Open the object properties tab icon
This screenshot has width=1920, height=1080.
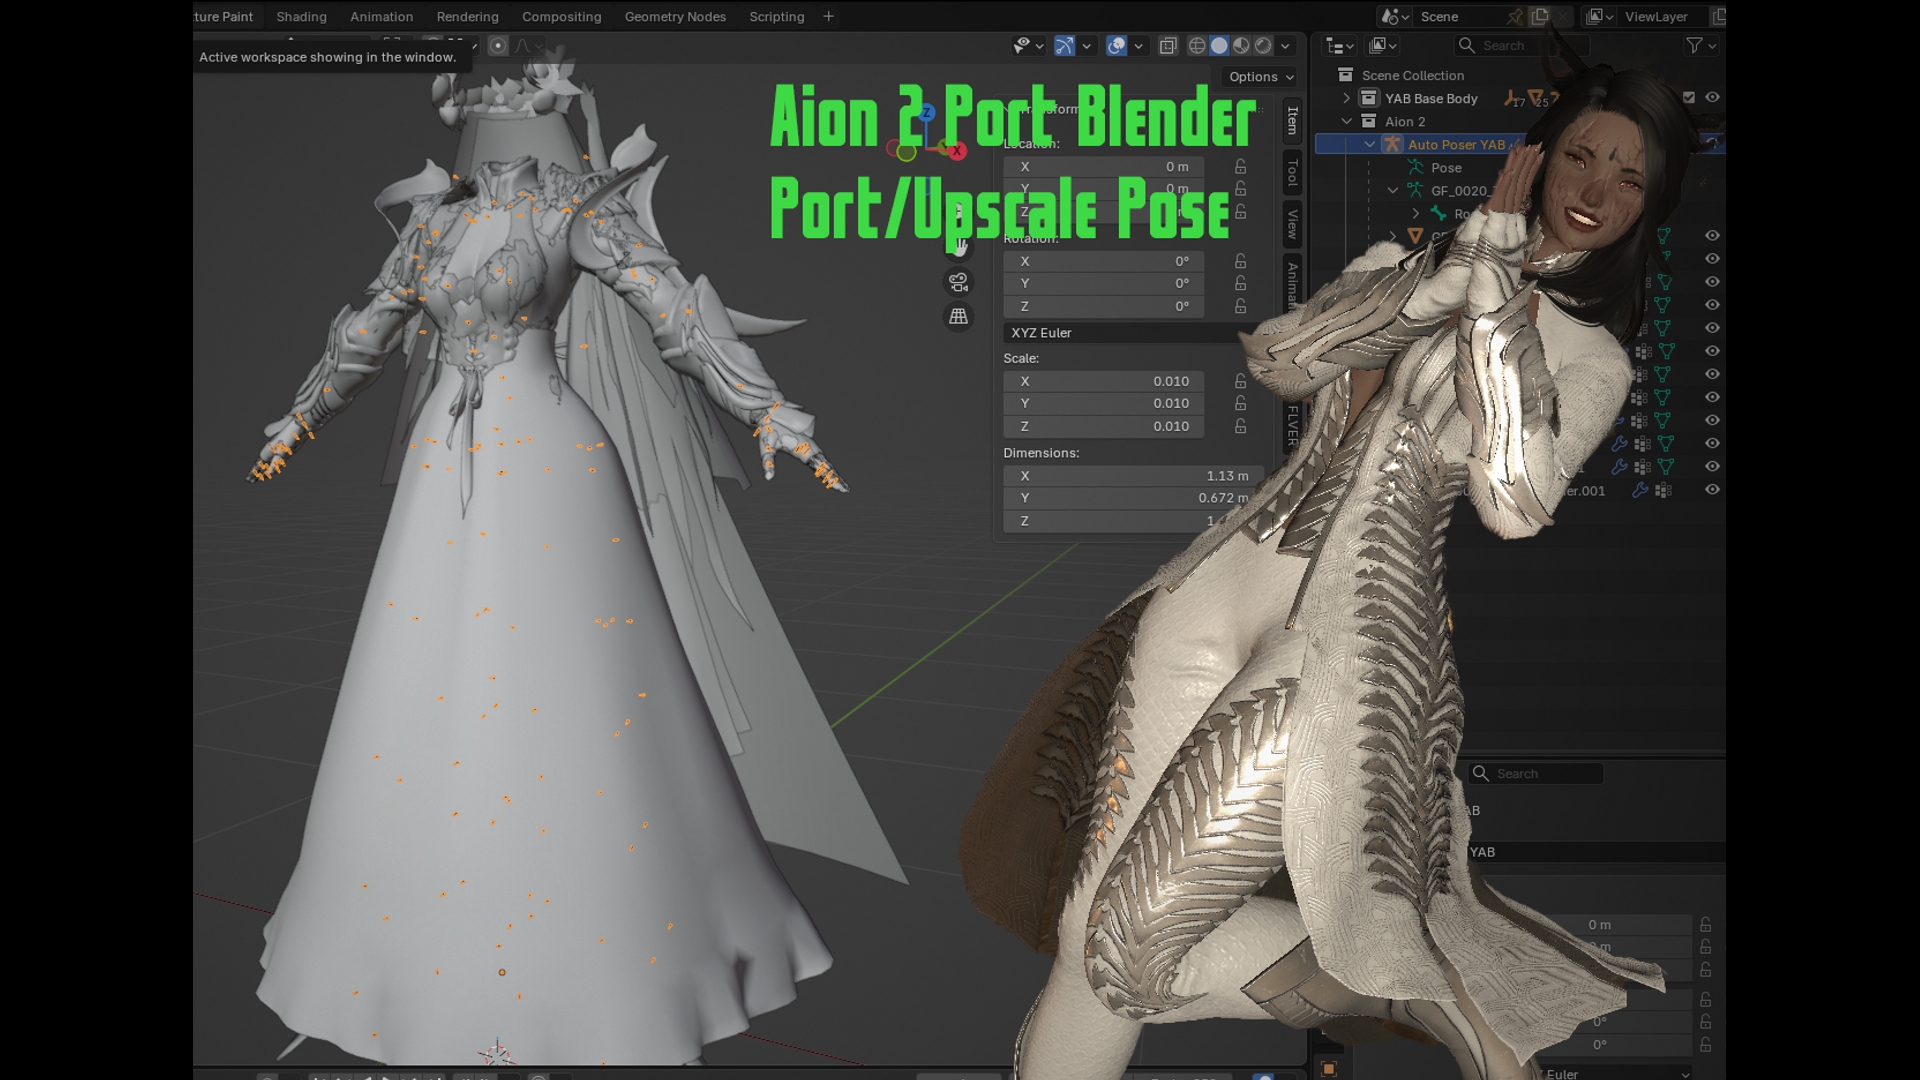(1329, 1069)
